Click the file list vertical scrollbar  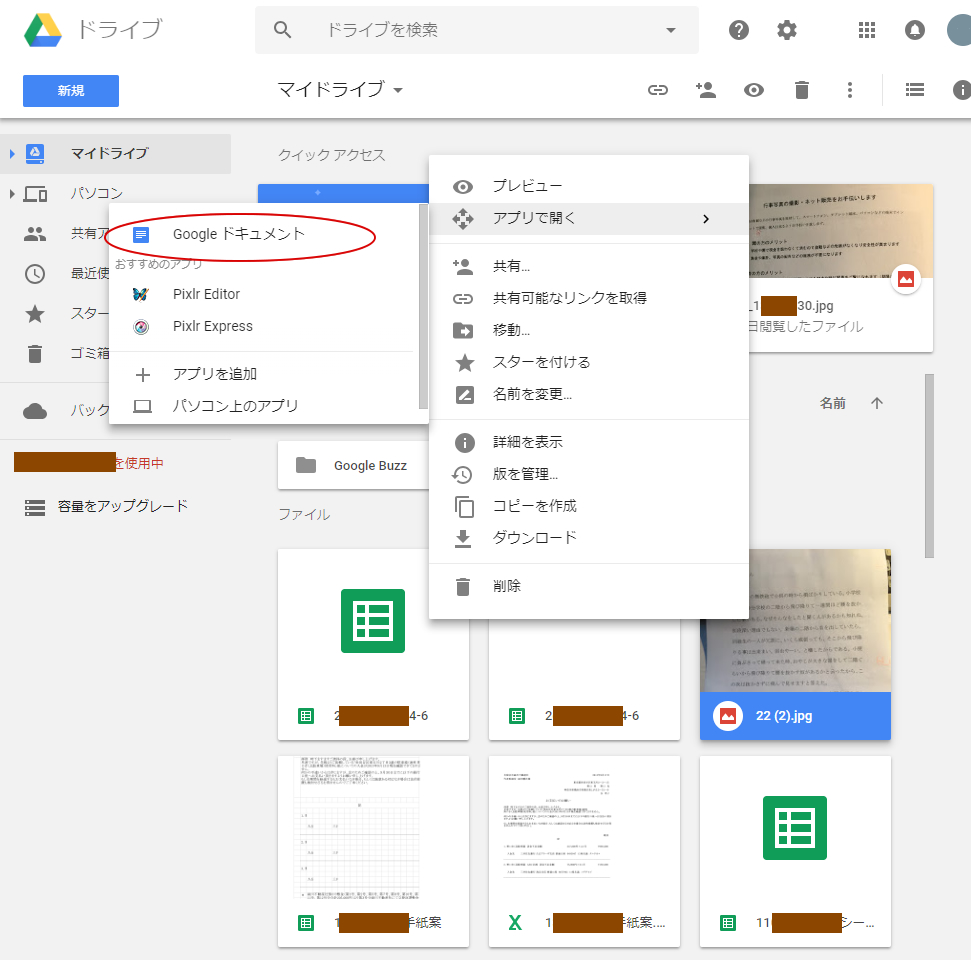tap(929, 466)
